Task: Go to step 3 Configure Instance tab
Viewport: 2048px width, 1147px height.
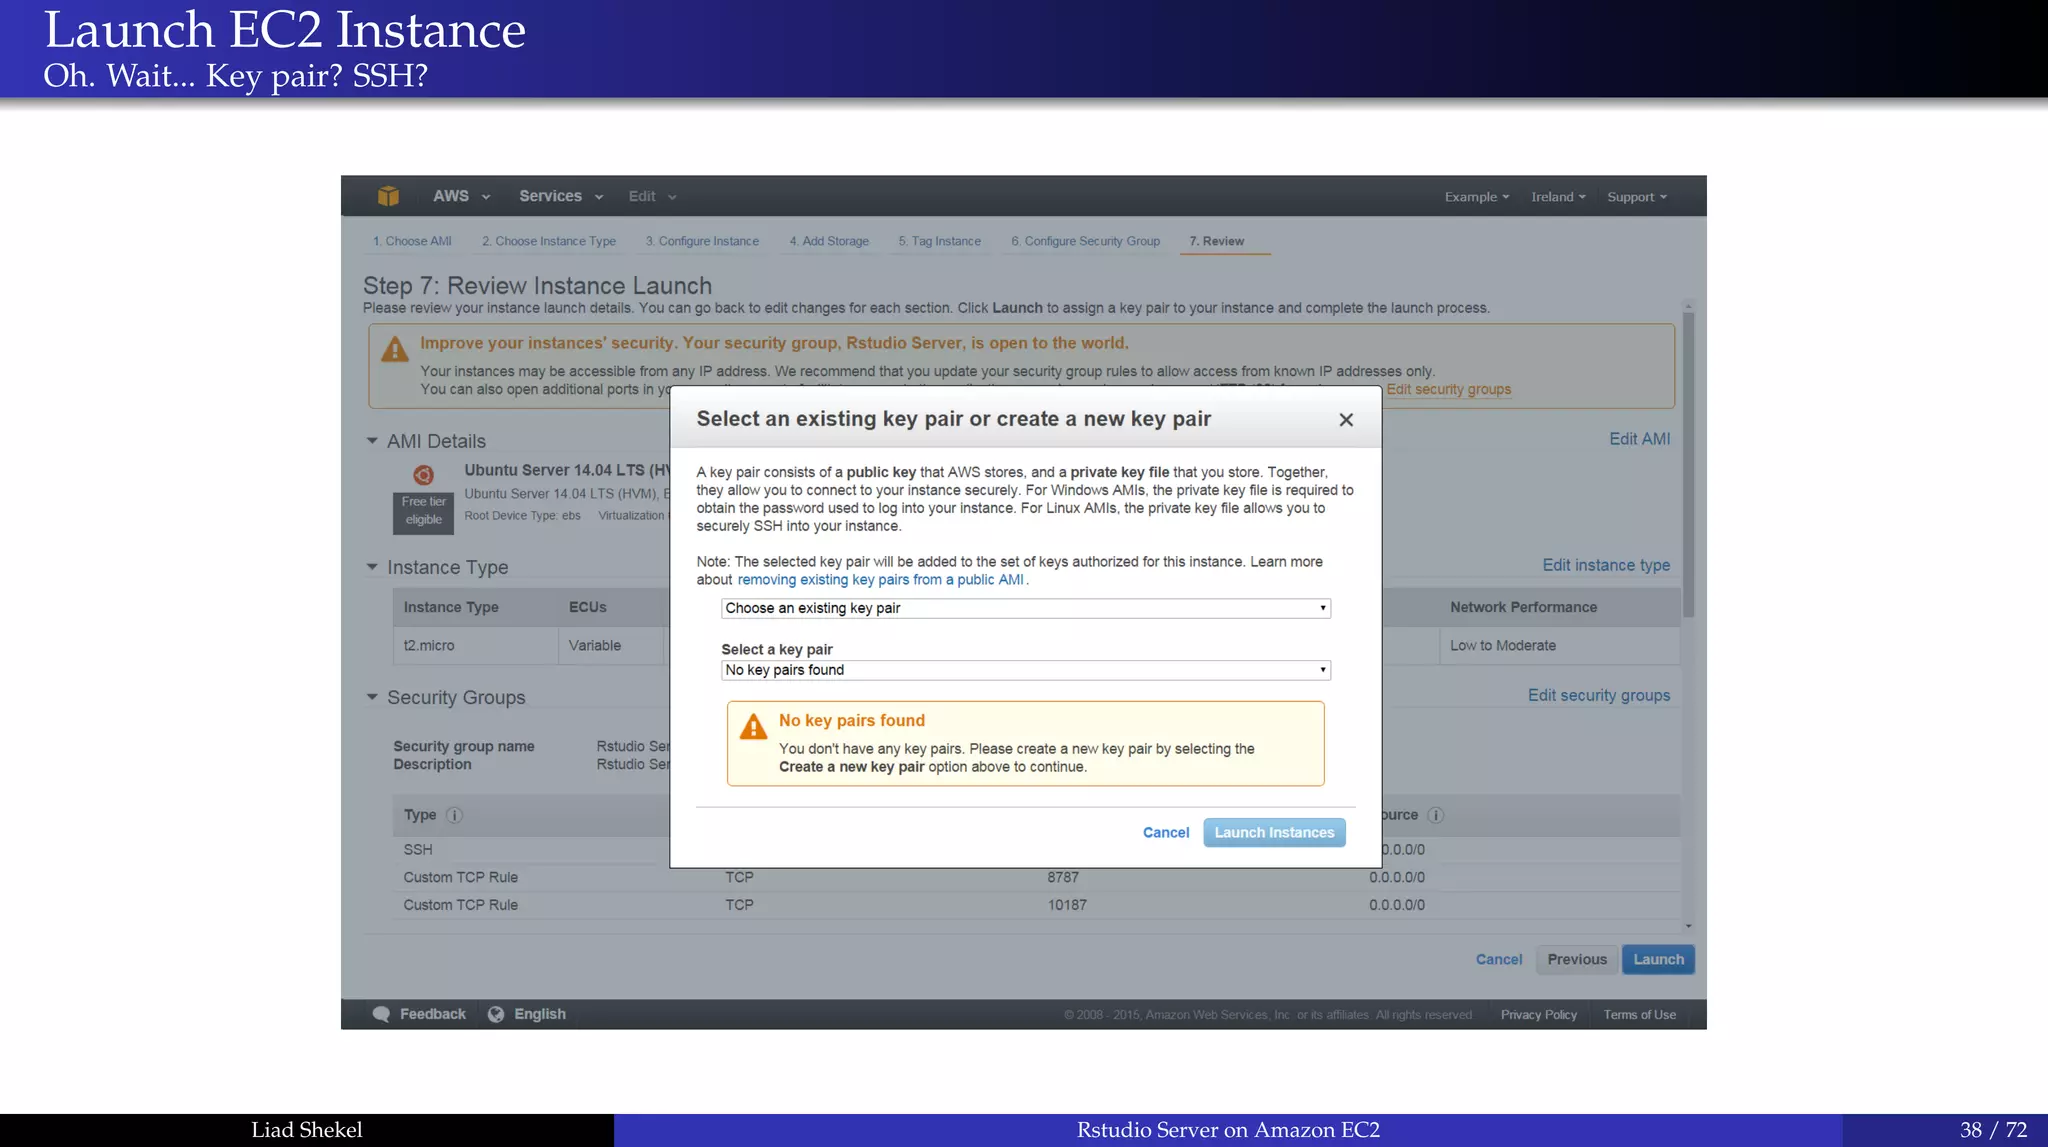Action: click(x=702, y=241)
